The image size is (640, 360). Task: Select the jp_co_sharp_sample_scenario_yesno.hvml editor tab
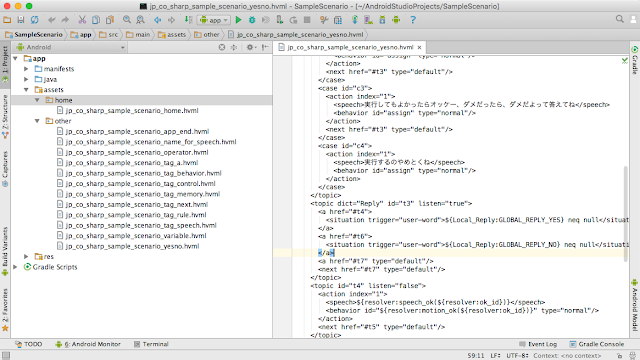350,47
